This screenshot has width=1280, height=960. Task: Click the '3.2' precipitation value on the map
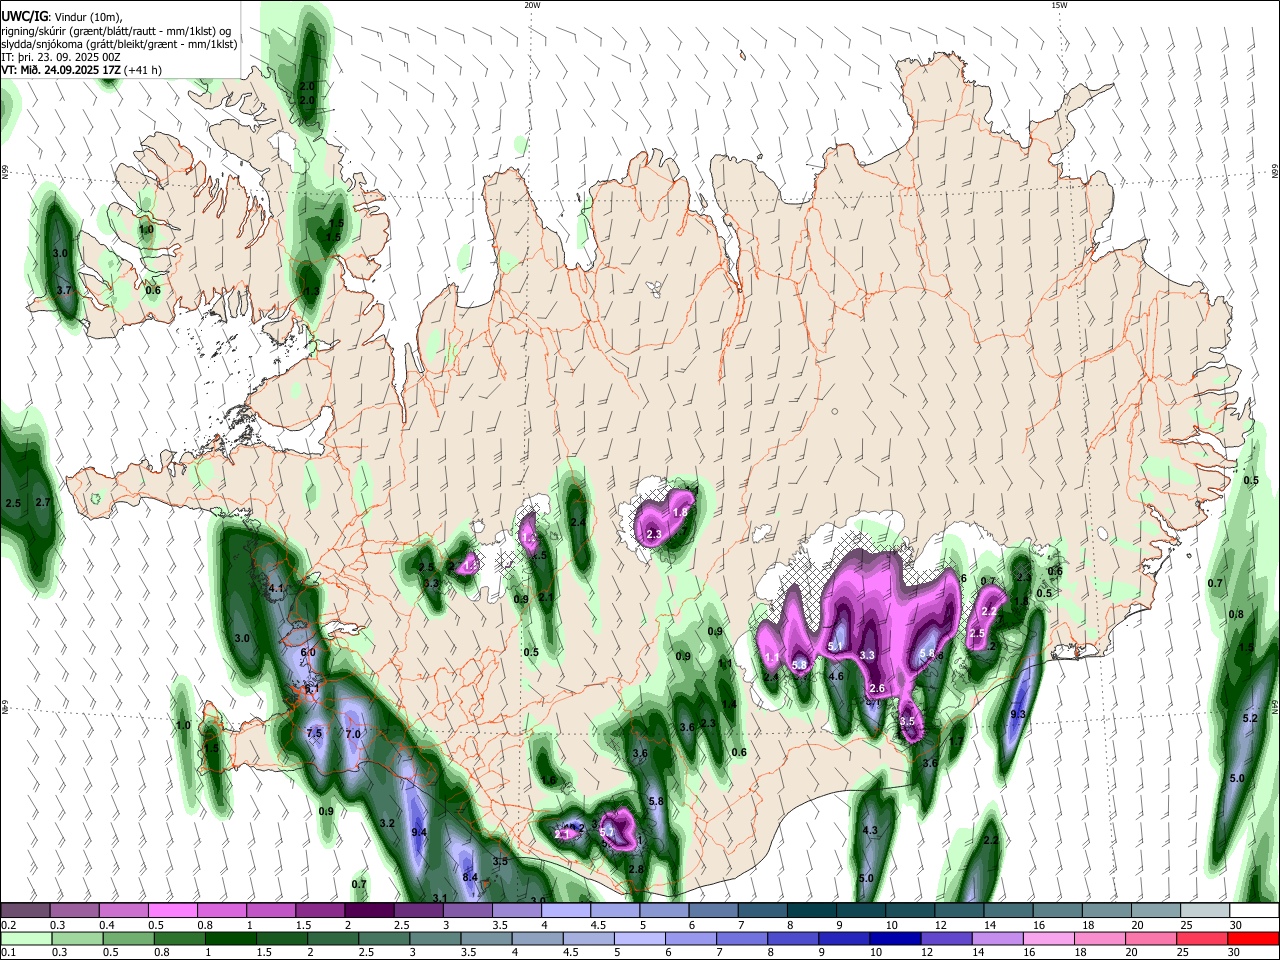tap(388, 823)
